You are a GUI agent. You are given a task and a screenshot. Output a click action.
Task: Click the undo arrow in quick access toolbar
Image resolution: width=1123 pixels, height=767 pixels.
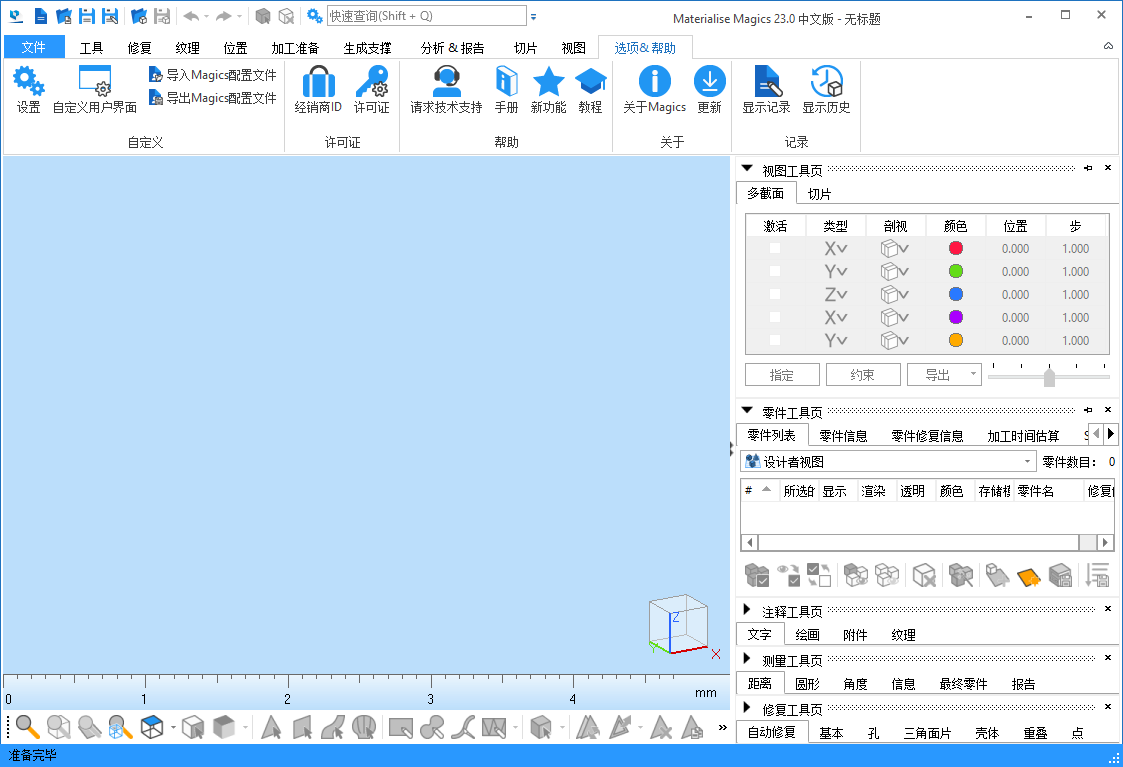tap(191, 16)
